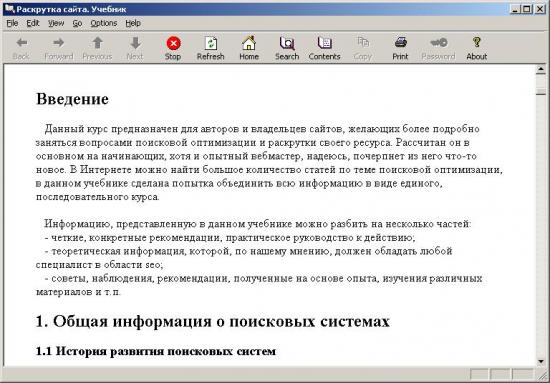This screenshot has width=550, height=383.
Task: Refresh the page via toolbar
Action: coord(211,43)
